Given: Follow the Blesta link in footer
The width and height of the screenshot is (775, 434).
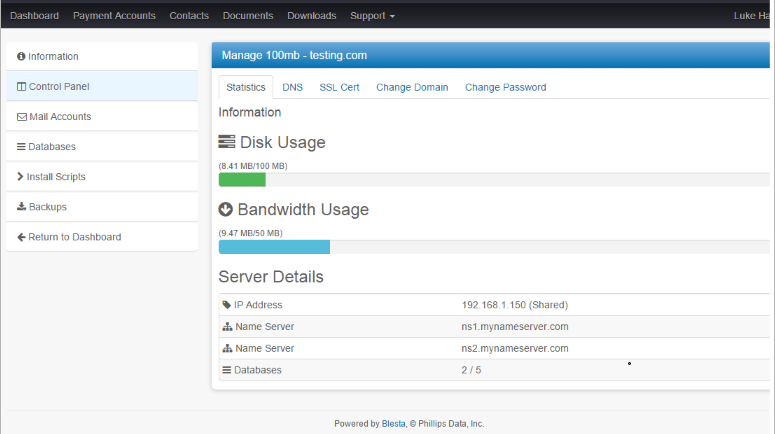Looking at the screenshot, I should point(393,424).
